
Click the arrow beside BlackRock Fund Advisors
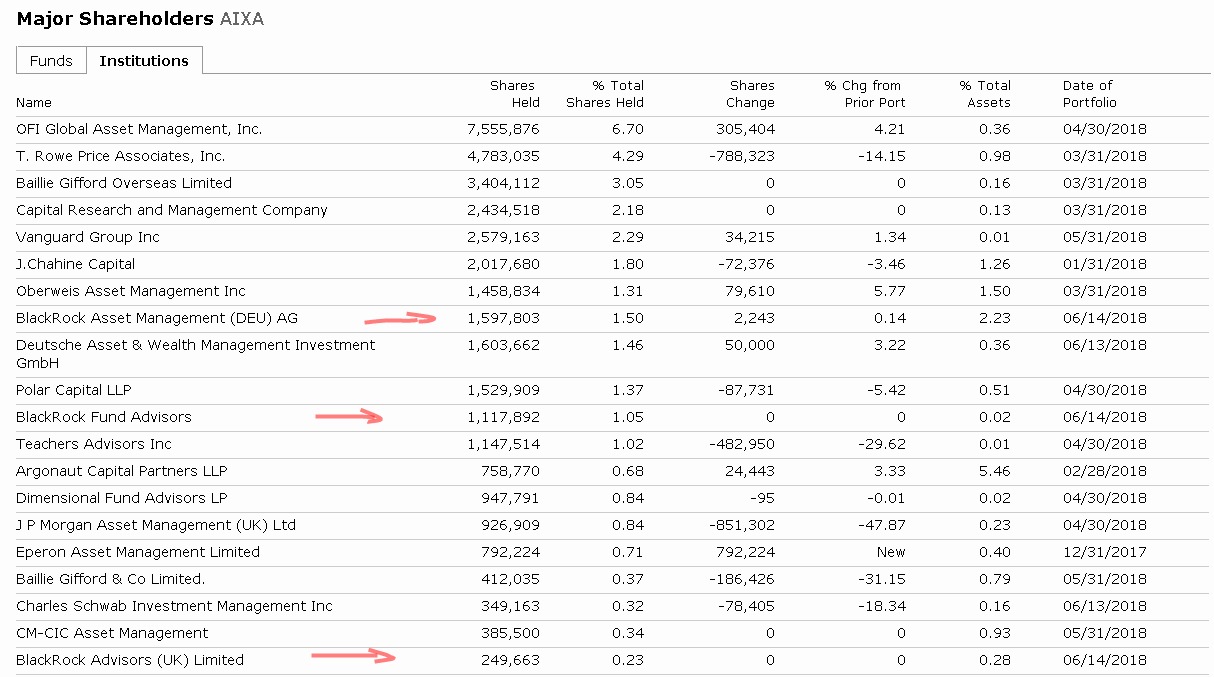pos(350,417)
